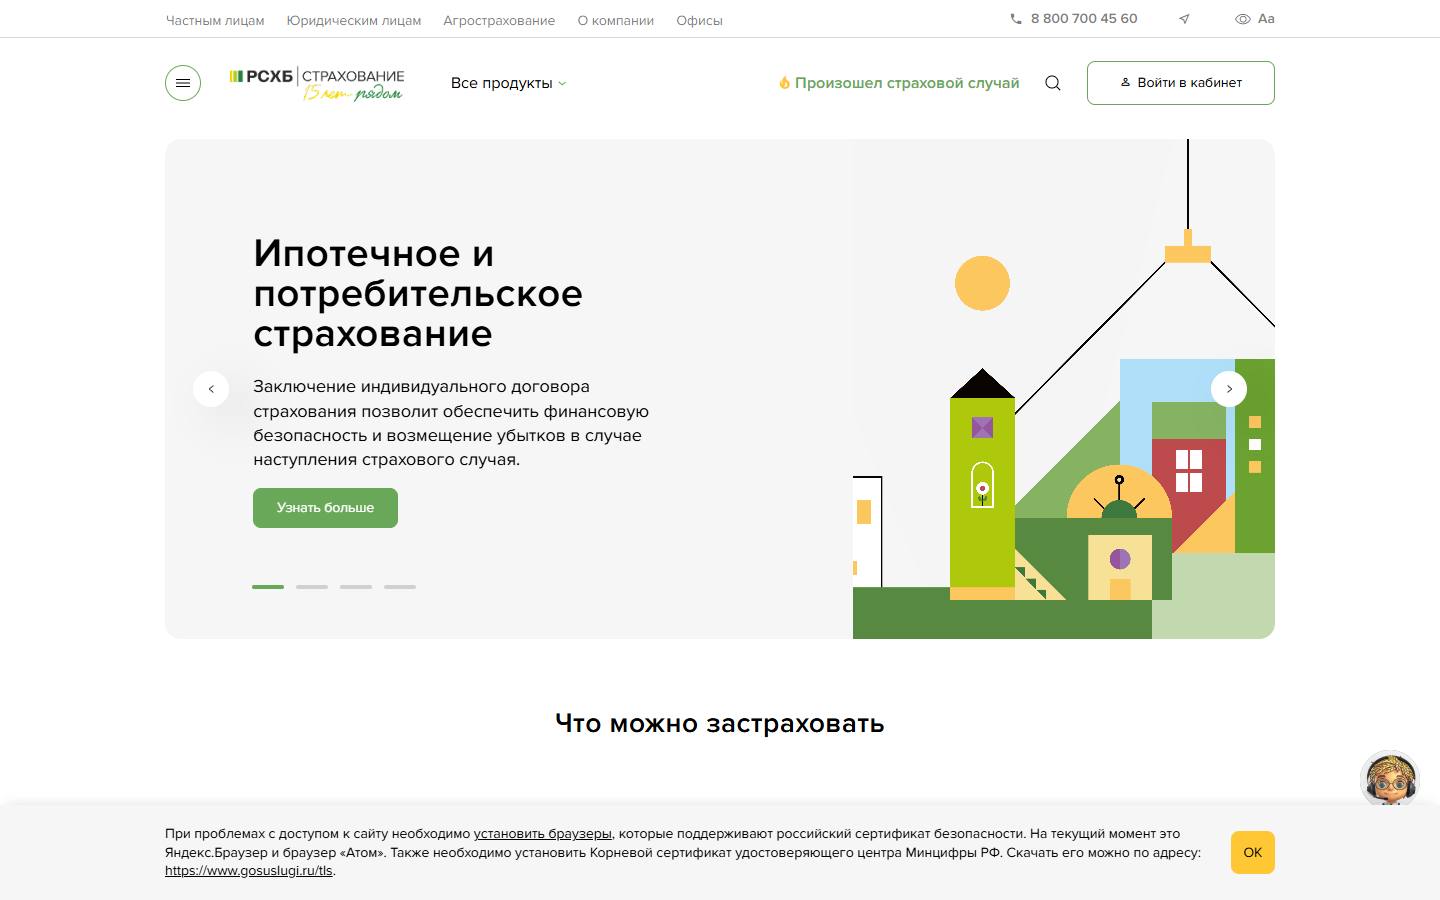Toggle the accessibility eye Aa mode
Image resolution: width=1440 pixels, height=900 pixels.
click(x=1255, y=19)
